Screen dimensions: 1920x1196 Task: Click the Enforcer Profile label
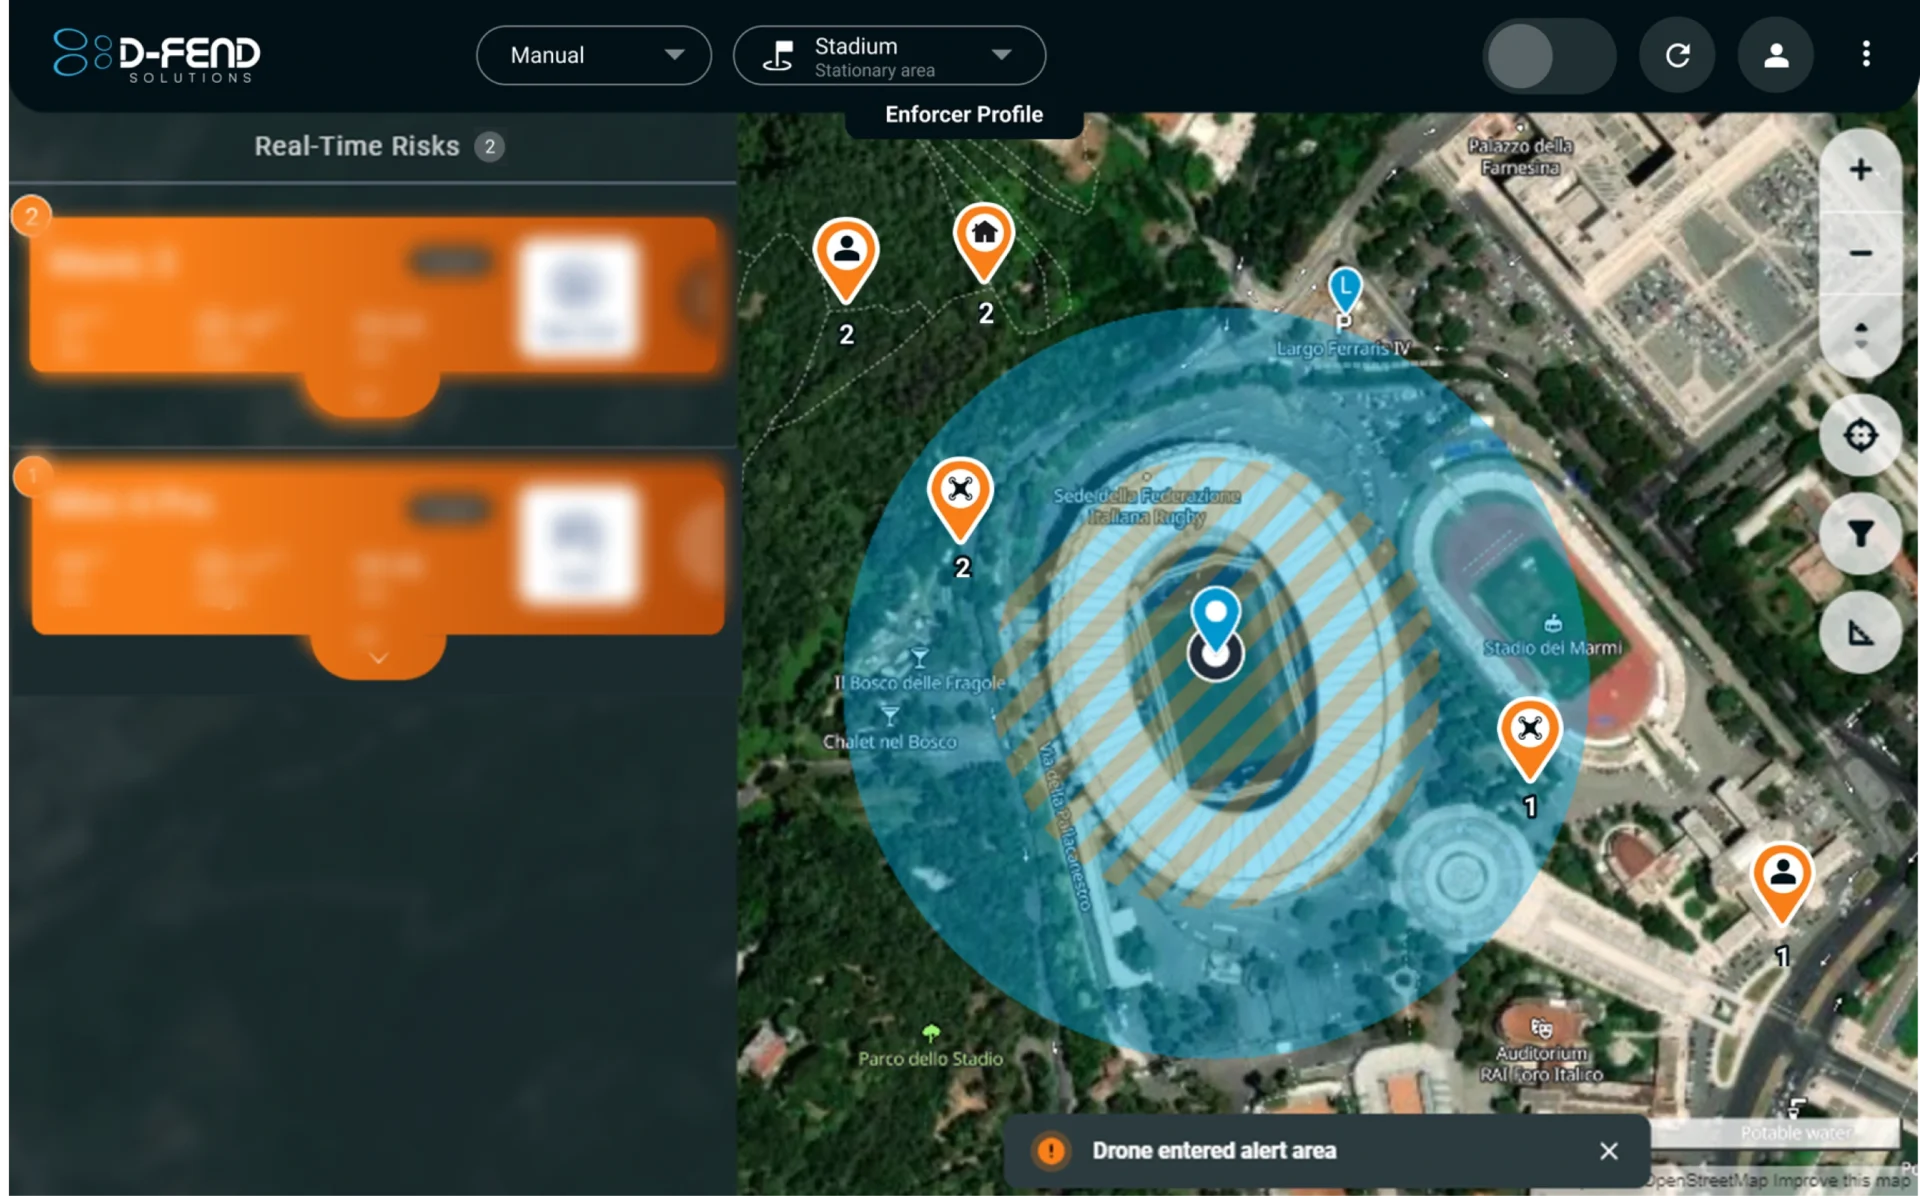tap(963, 115)
